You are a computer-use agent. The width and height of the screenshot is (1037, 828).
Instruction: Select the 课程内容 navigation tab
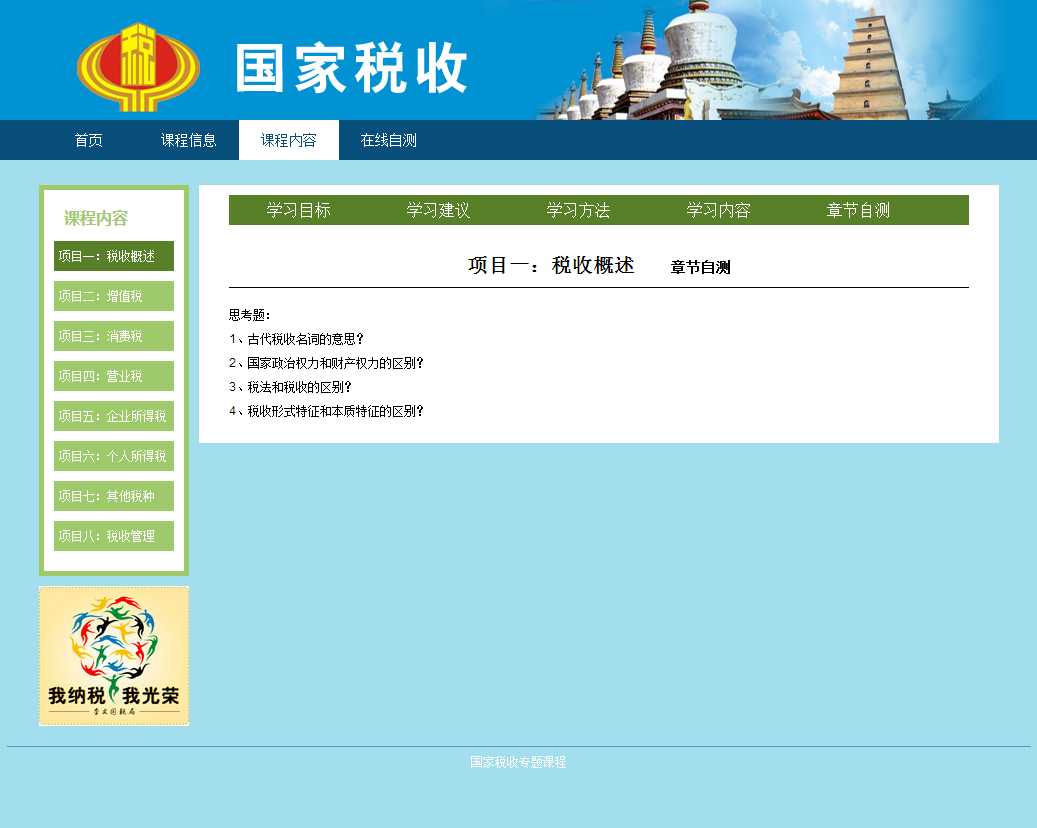coord(288,140)
